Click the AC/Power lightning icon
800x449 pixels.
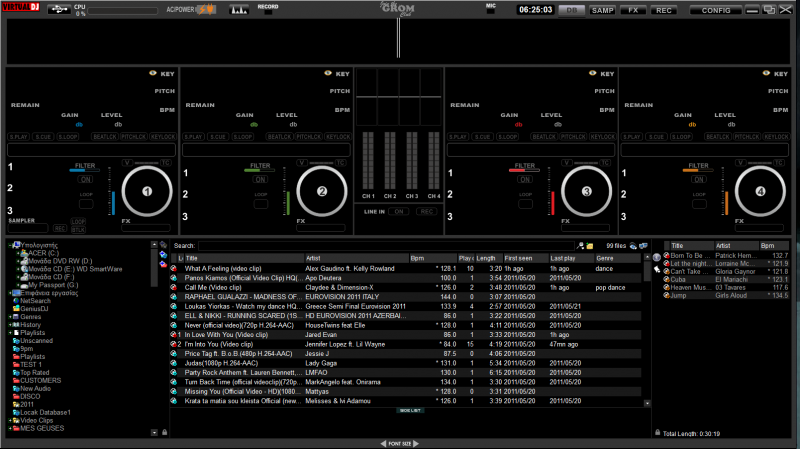[207, 9]
